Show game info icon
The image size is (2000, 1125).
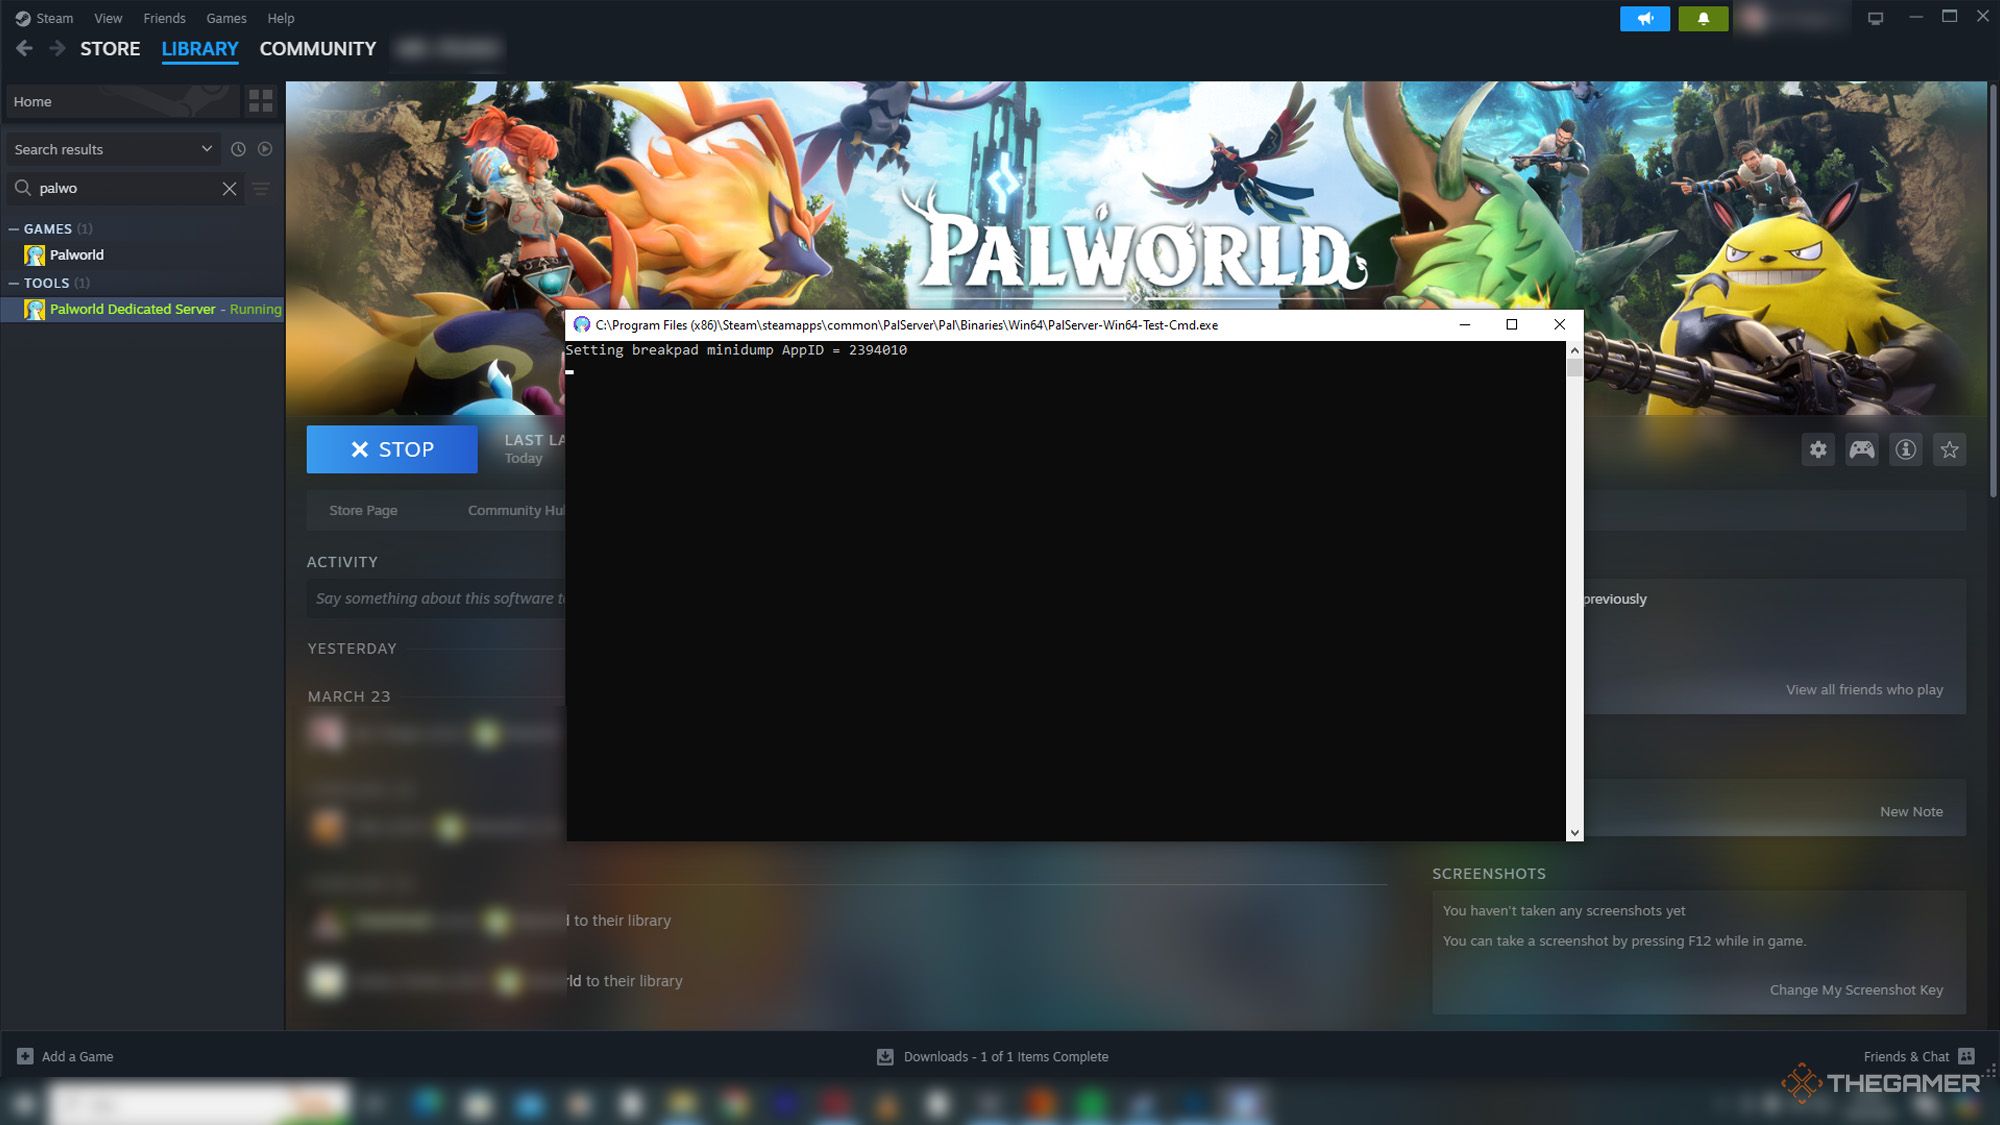pyautogui.click(x=1906, y=449)
